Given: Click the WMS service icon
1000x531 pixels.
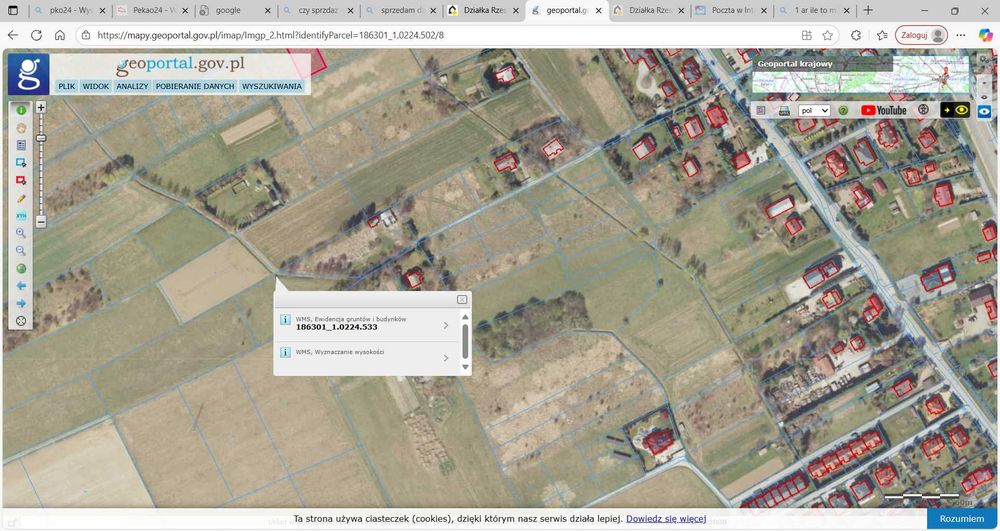Looking at the screenshot, I should click(x=784, y=111).
